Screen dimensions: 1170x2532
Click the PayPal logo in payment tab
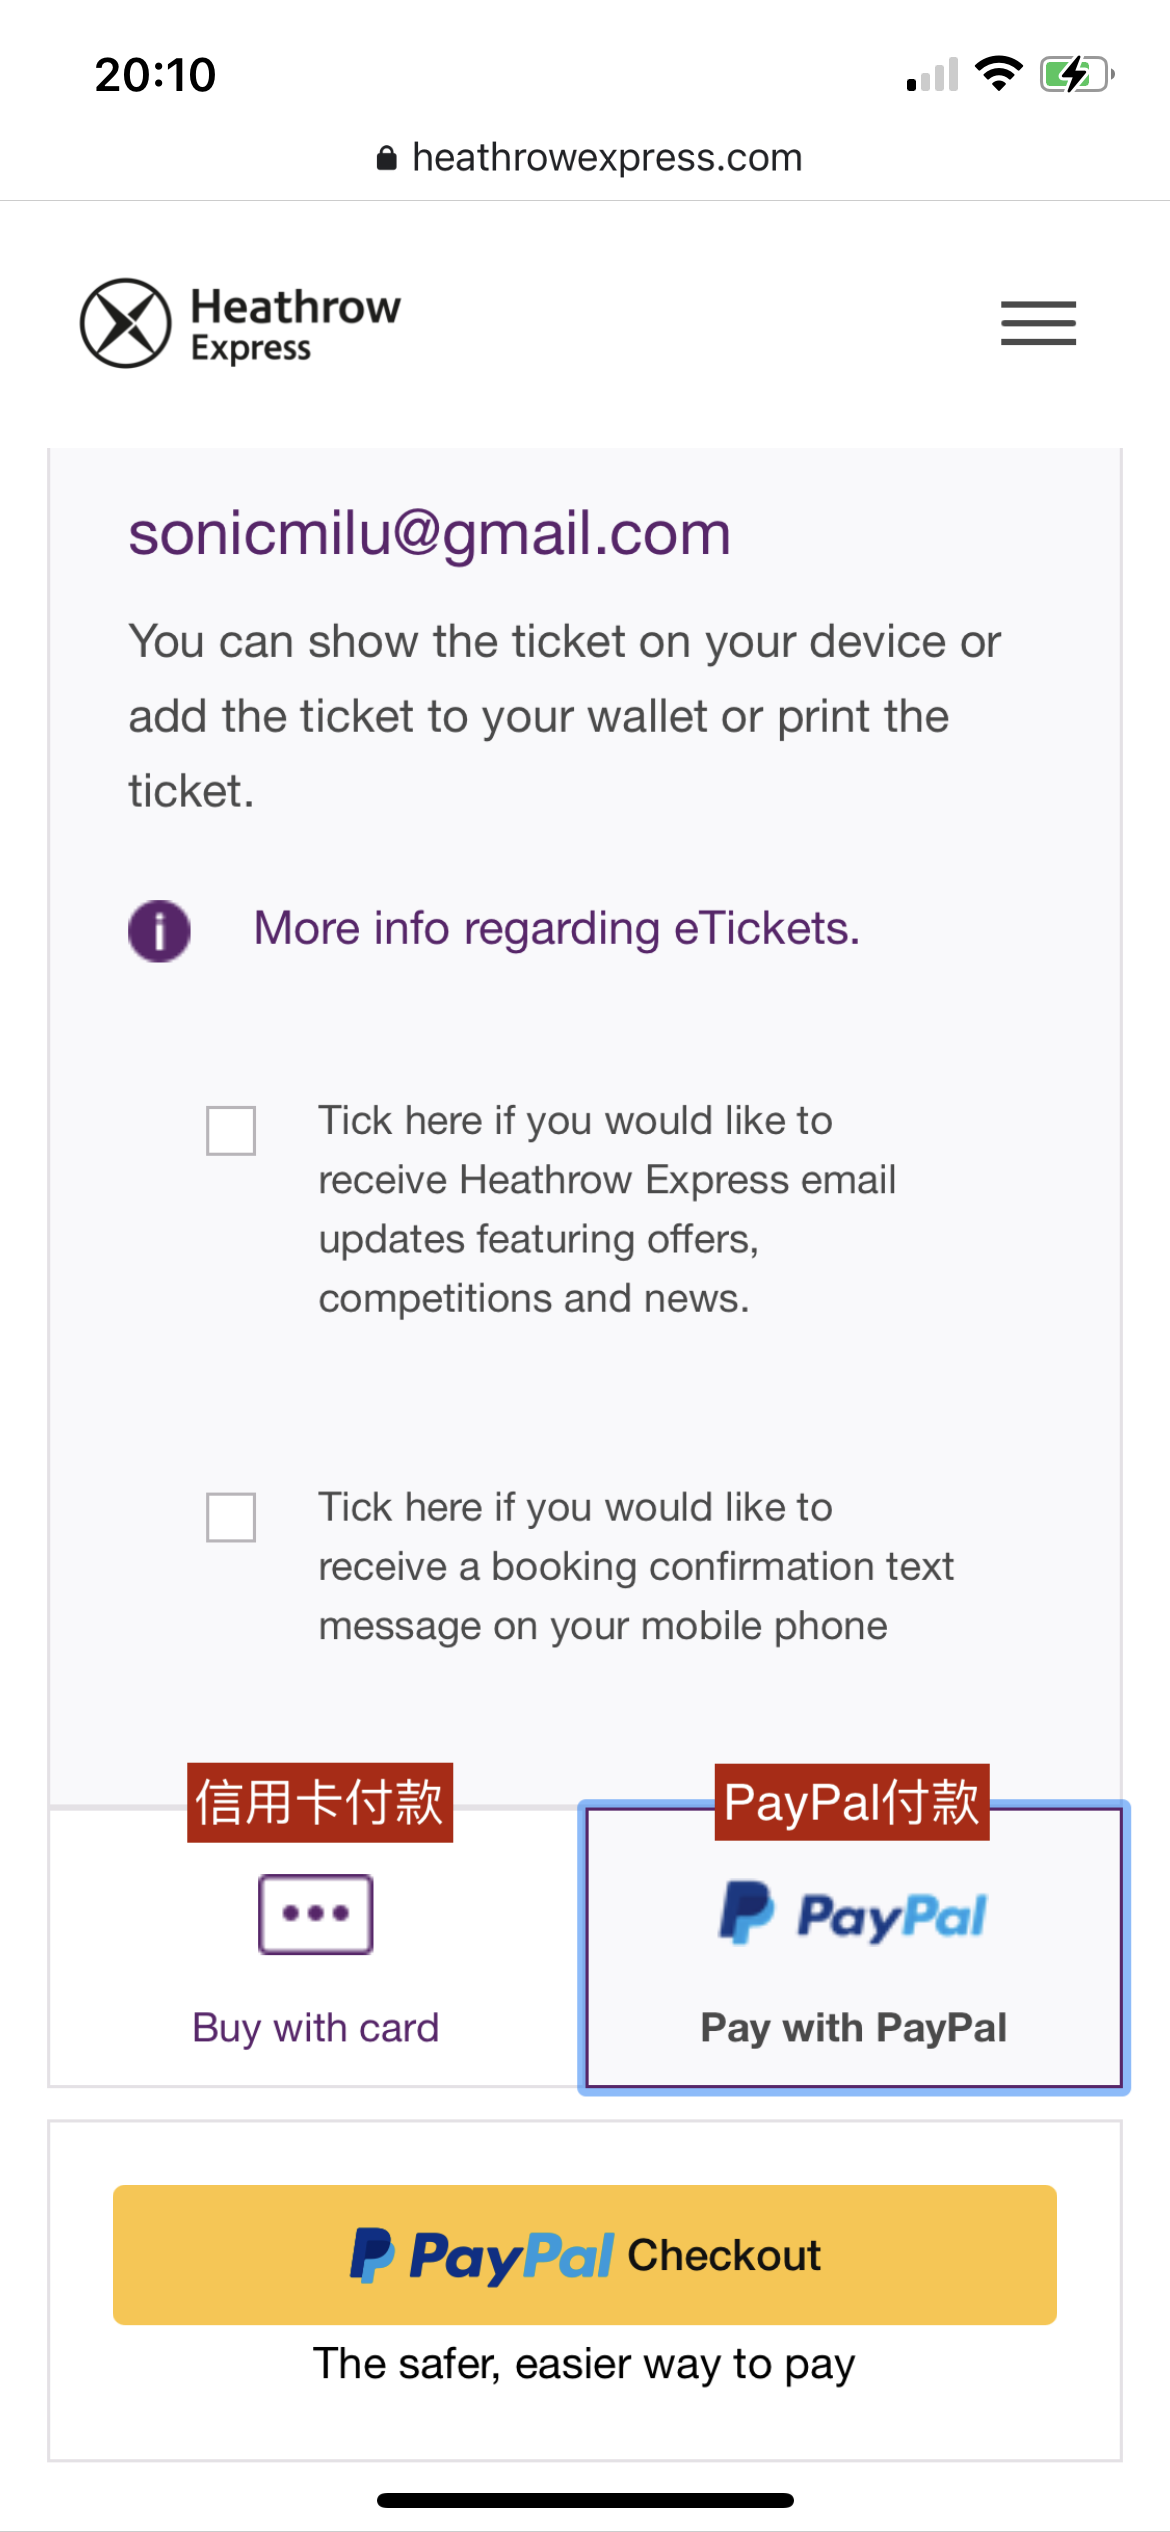(x=853, y=1914)
